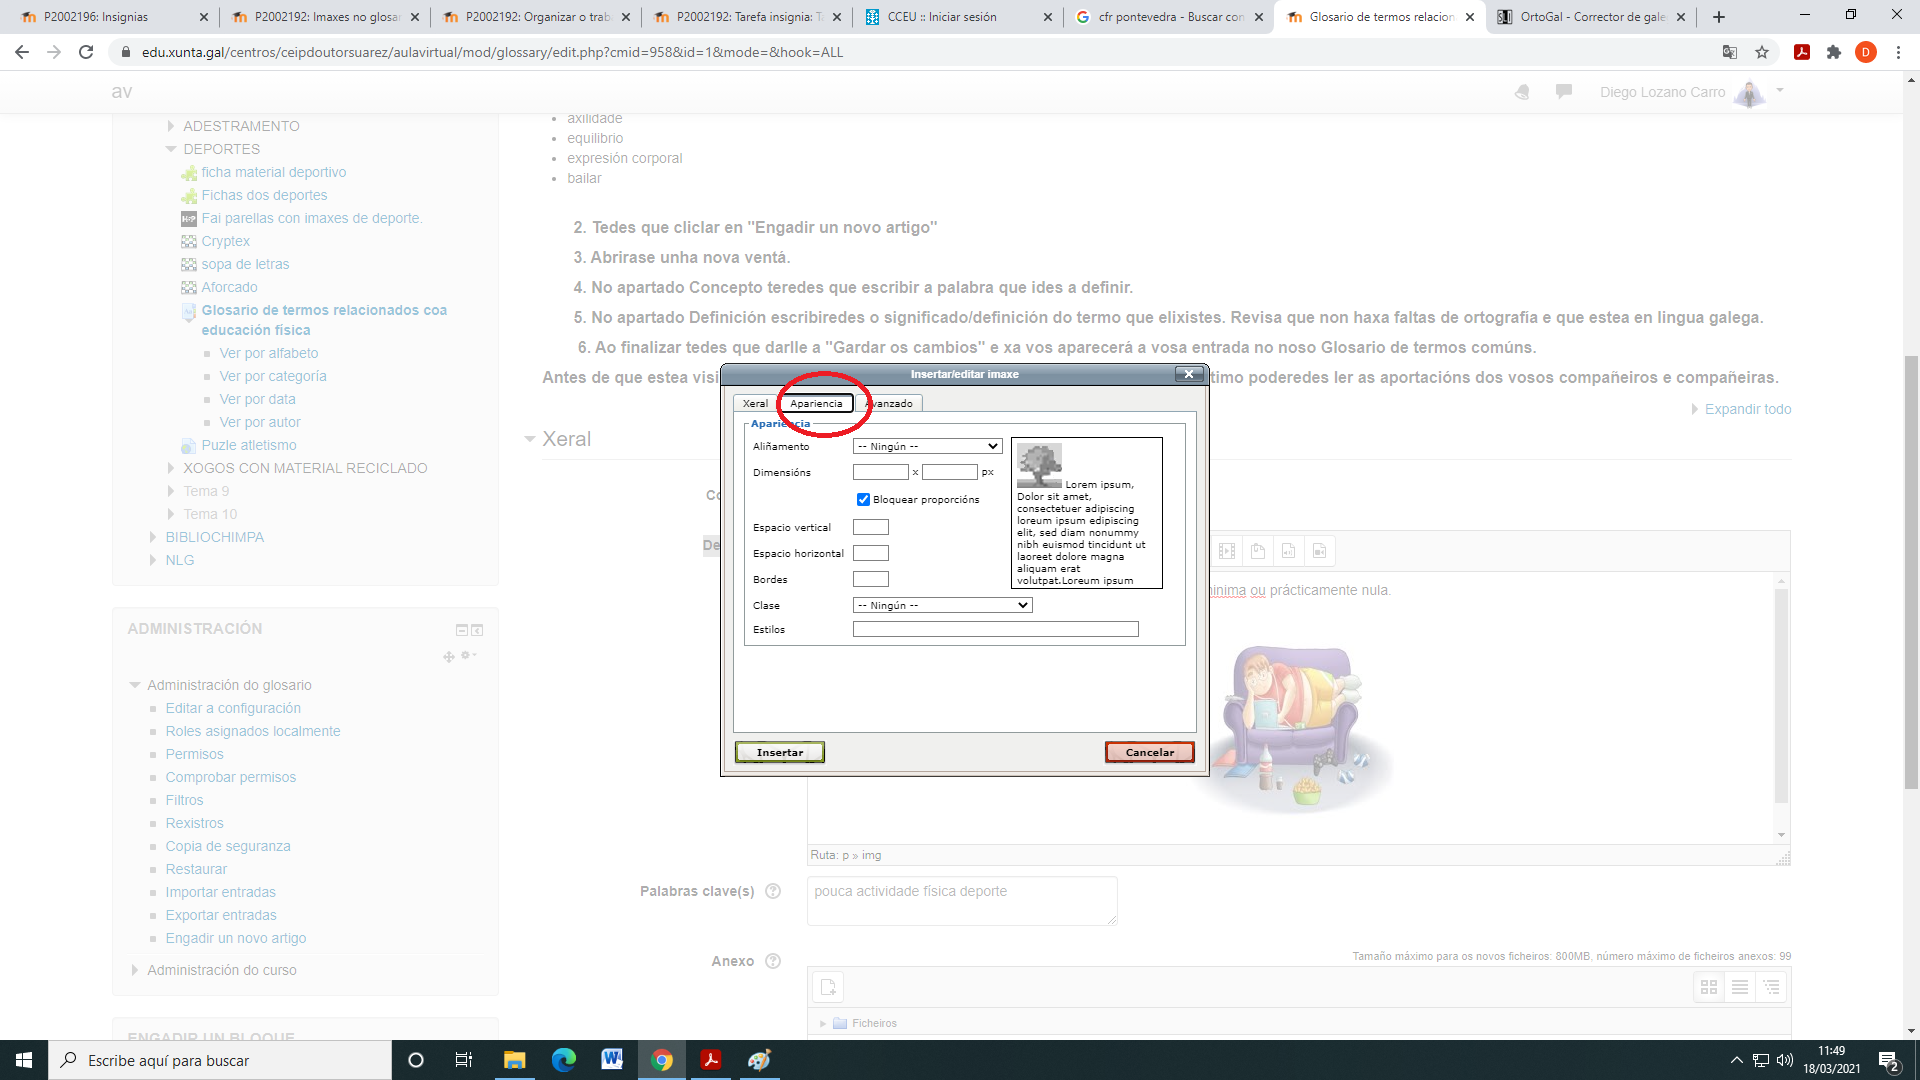1920x1080 pixels.
Task: Click the Cryptex puzzle icon in the sidebar
Action: click(x=190, y=242)
